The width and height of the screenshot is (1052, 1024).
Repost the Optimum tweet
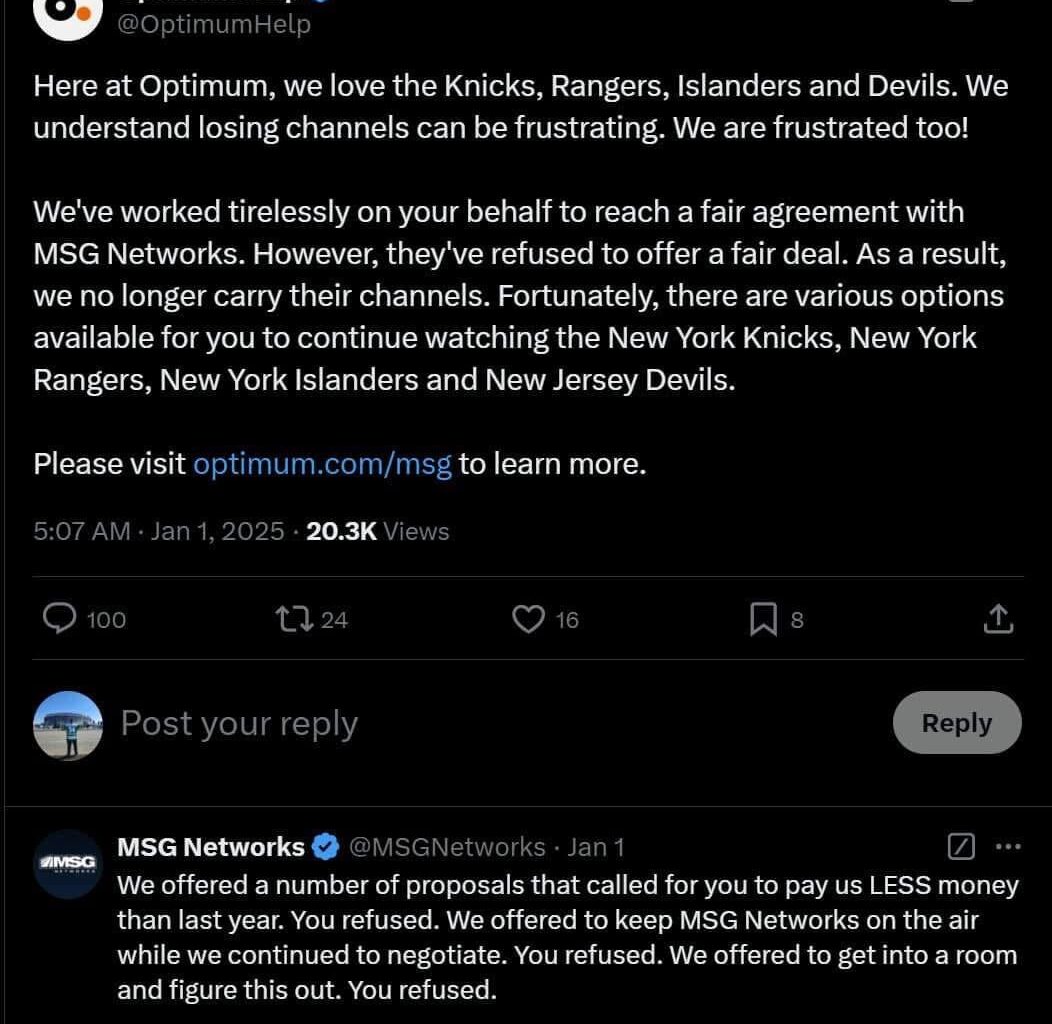pyautogui.click(x=293, y=619)
